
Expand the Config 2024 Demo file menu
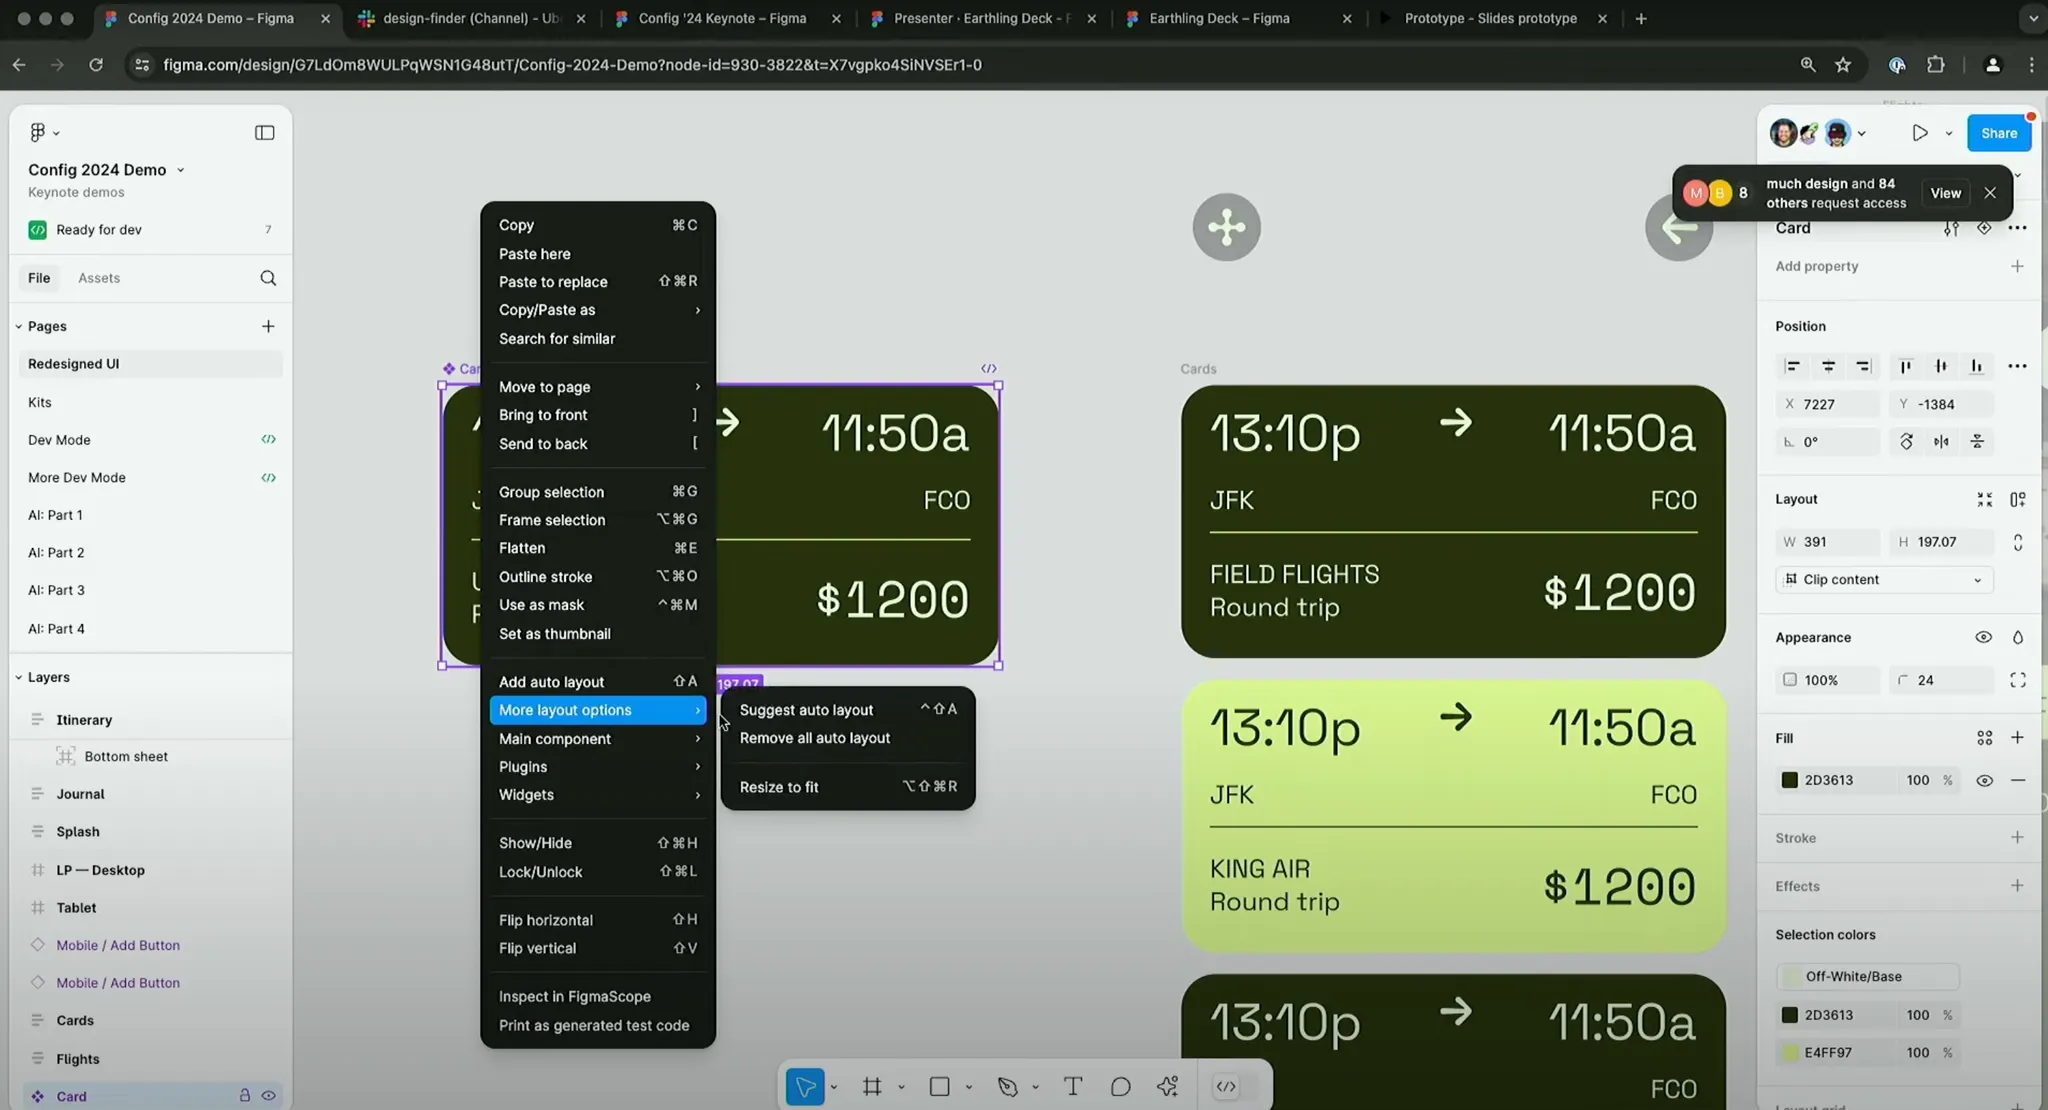click(181, 170)
